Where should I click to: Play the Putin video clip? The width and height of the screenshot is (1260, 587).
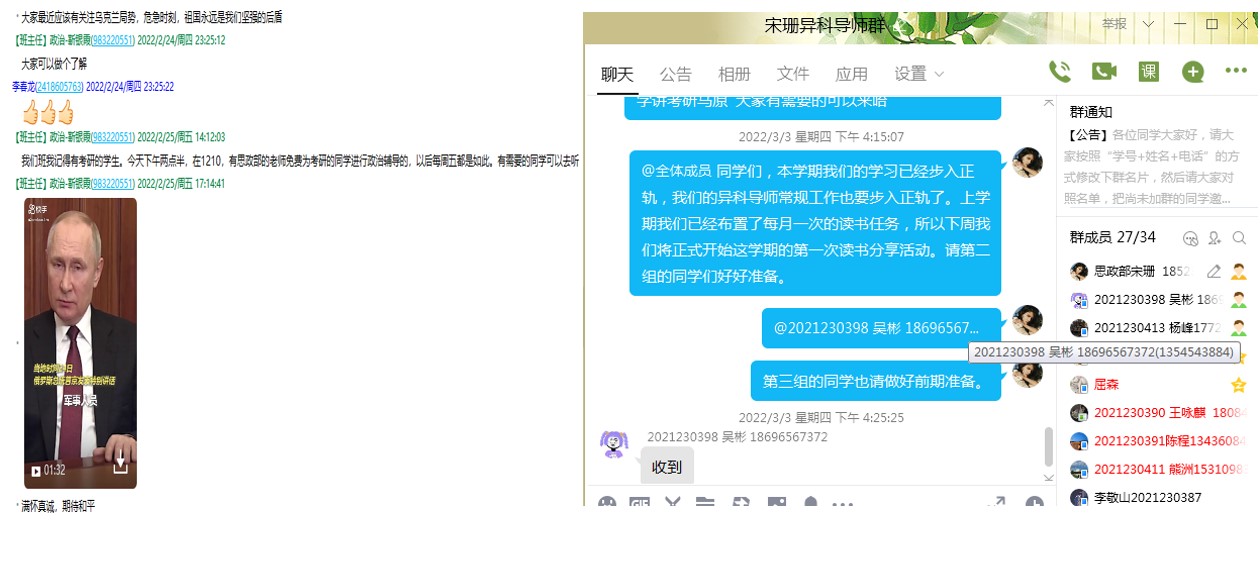pos(36,470)
